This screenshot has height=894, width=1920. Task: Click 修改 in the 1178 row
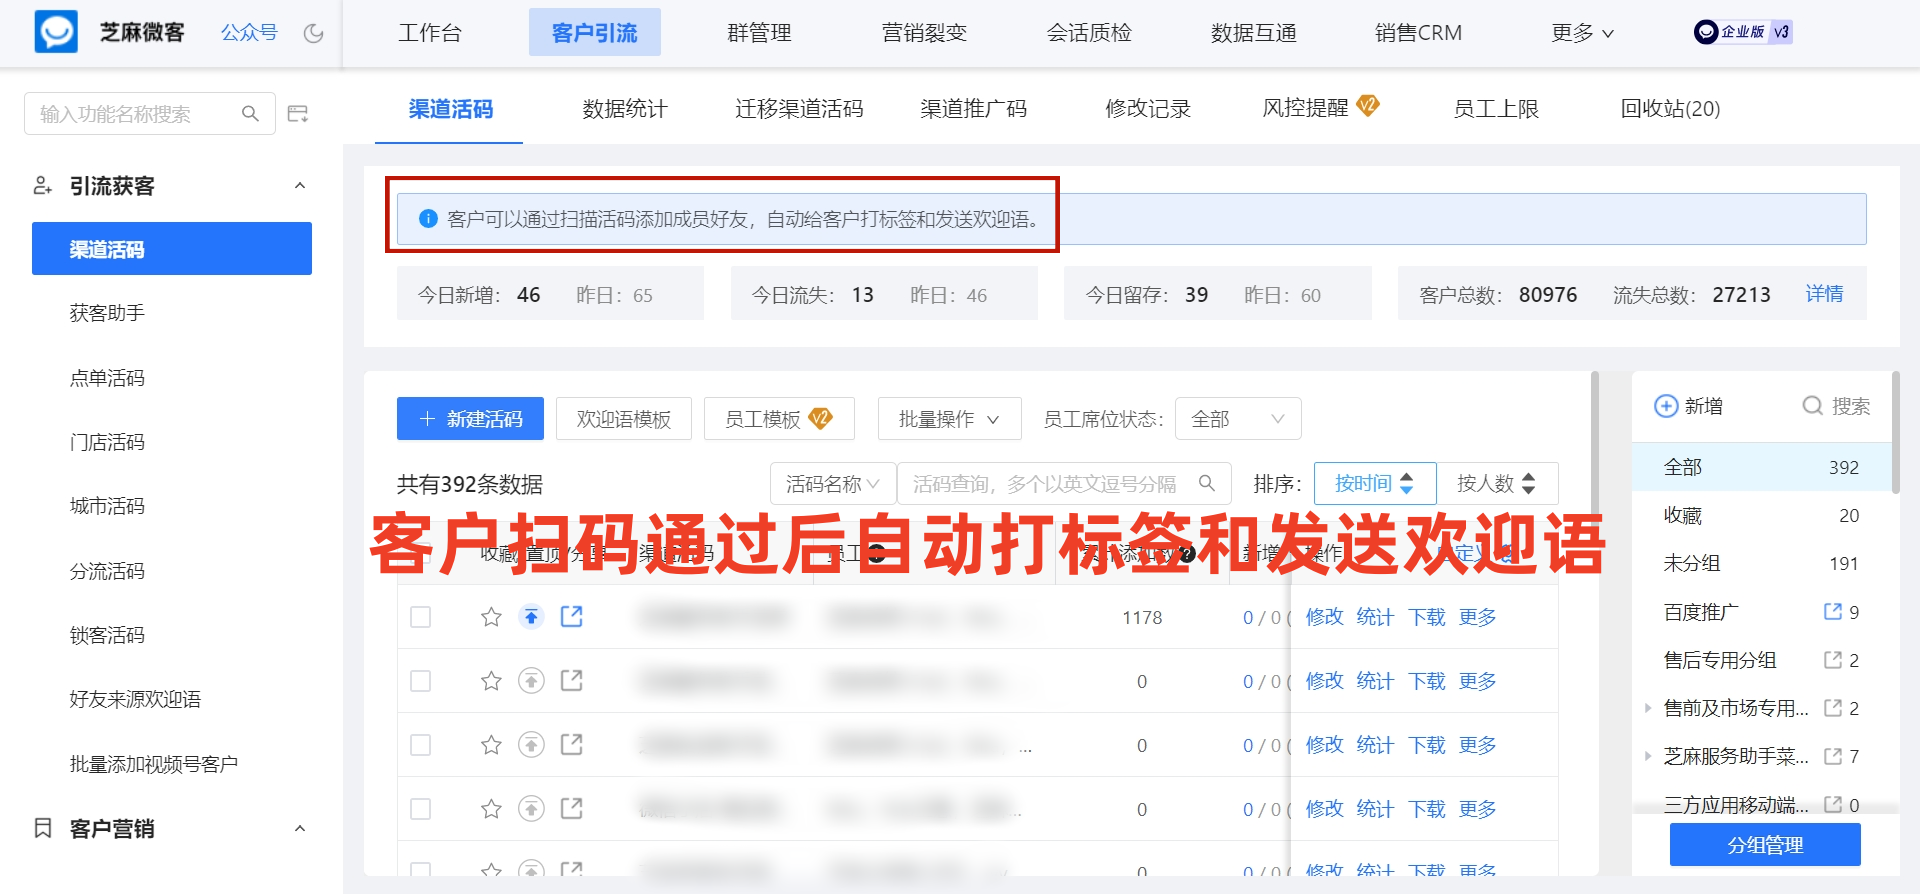coord(1325,617)
